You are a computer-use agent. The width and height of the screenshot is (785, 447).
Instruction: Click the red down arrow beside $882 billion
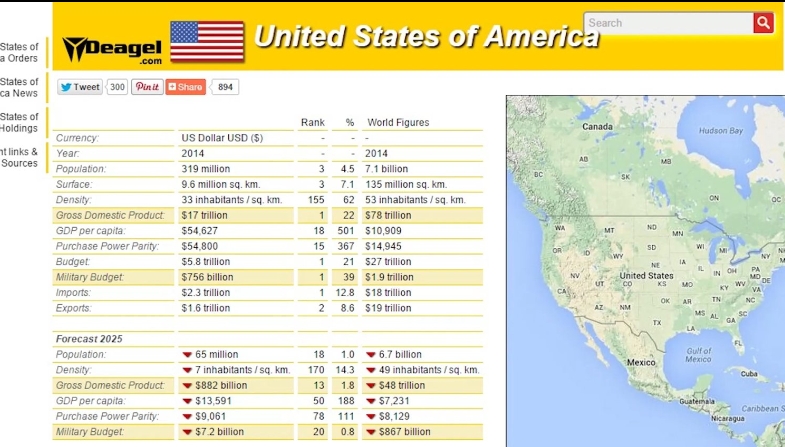point(187,385)
